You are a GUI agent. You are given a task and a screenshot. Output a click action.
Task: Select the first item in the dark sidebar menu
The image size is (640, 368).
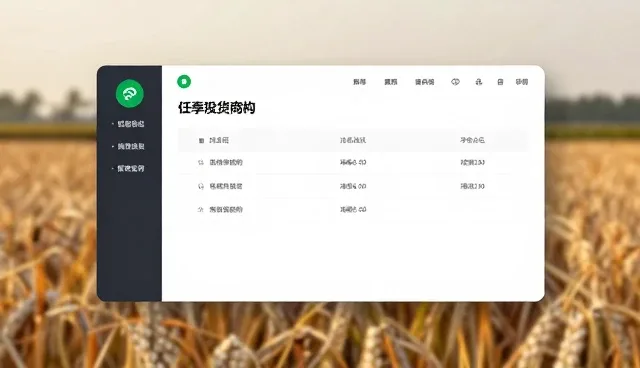(131, 124)
